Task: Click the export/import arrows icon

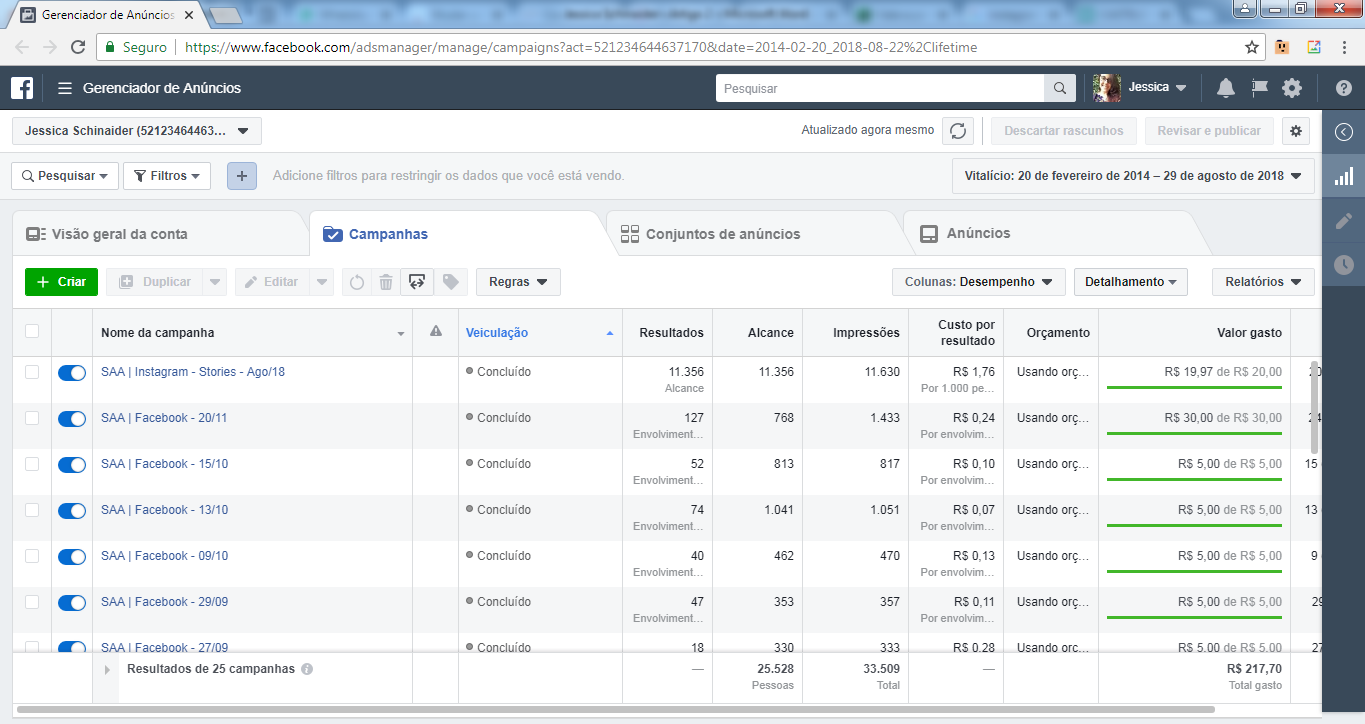Action: (x=417, y=282)
